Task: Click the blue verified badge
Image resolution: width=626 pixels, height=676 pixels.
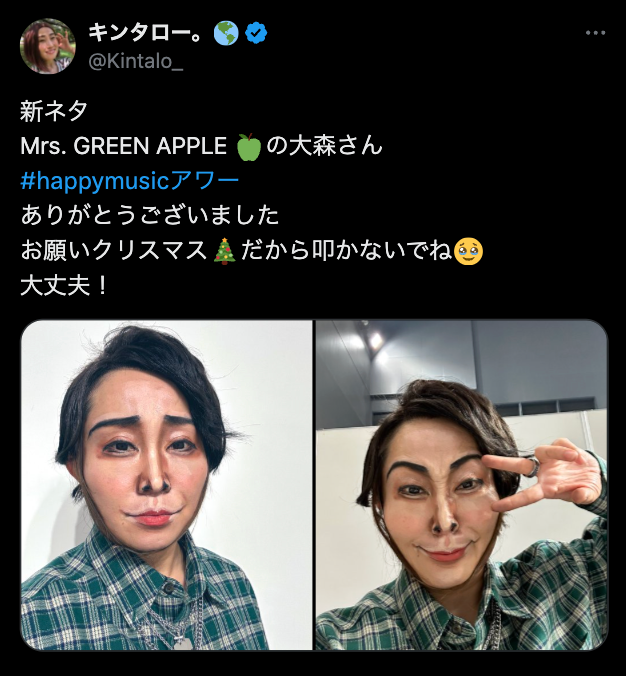Action: (x=257, y=32)
